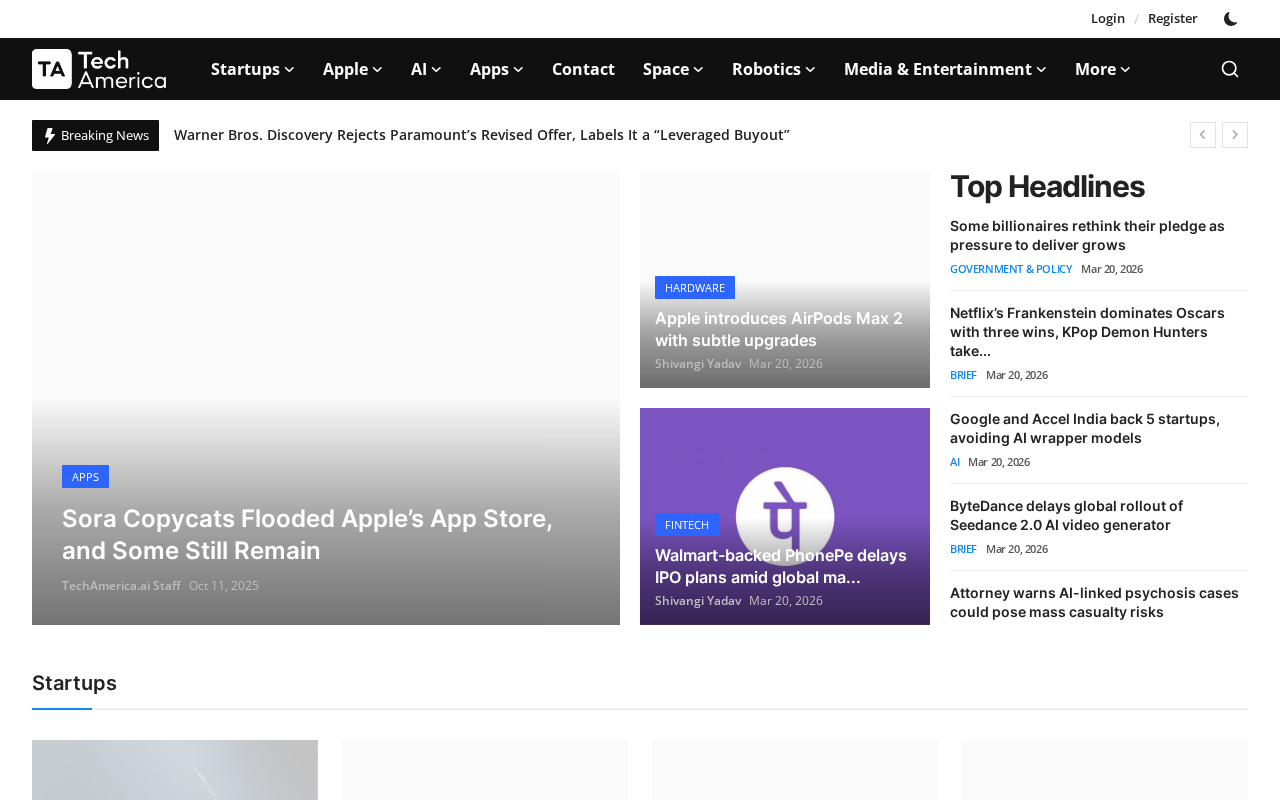
Task: Show next breaking news item
Action: click(1235, 135)
